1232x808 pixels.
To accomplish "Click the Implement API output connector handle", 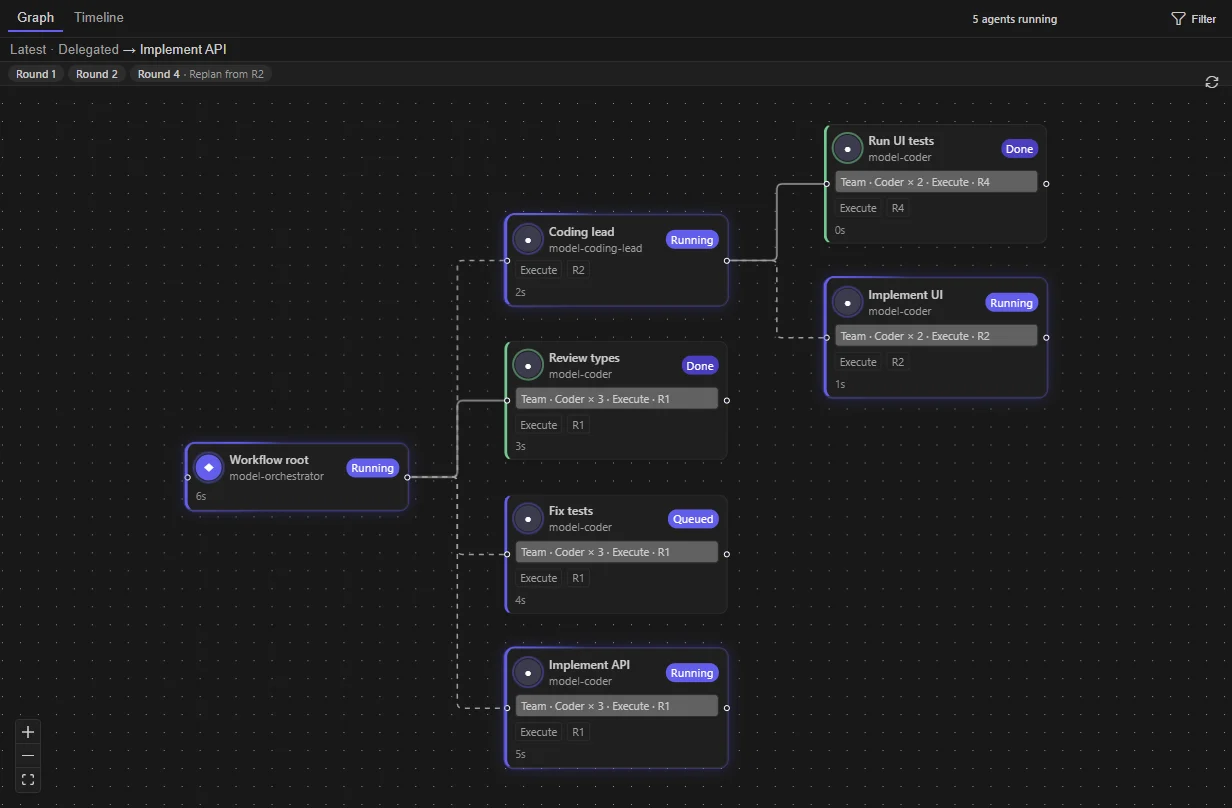I will point(727,708).
